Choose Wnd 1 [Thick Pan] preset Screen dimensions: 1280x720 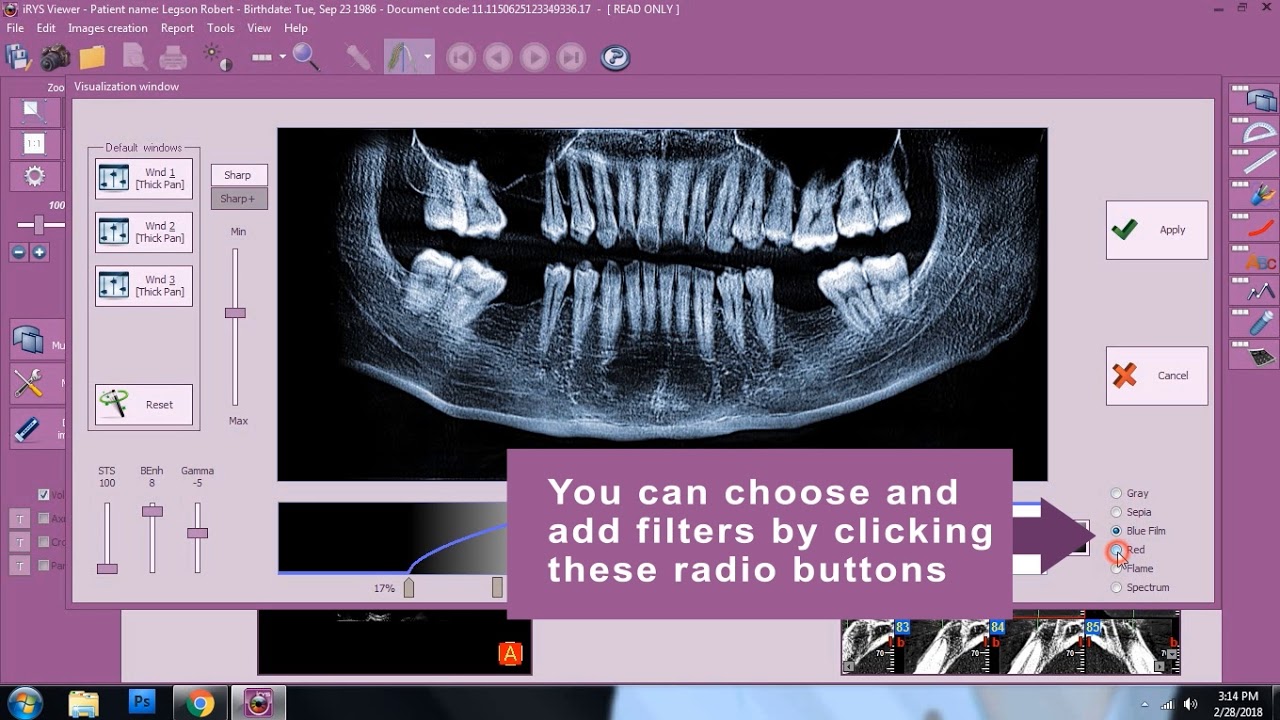tap(144, 179)
